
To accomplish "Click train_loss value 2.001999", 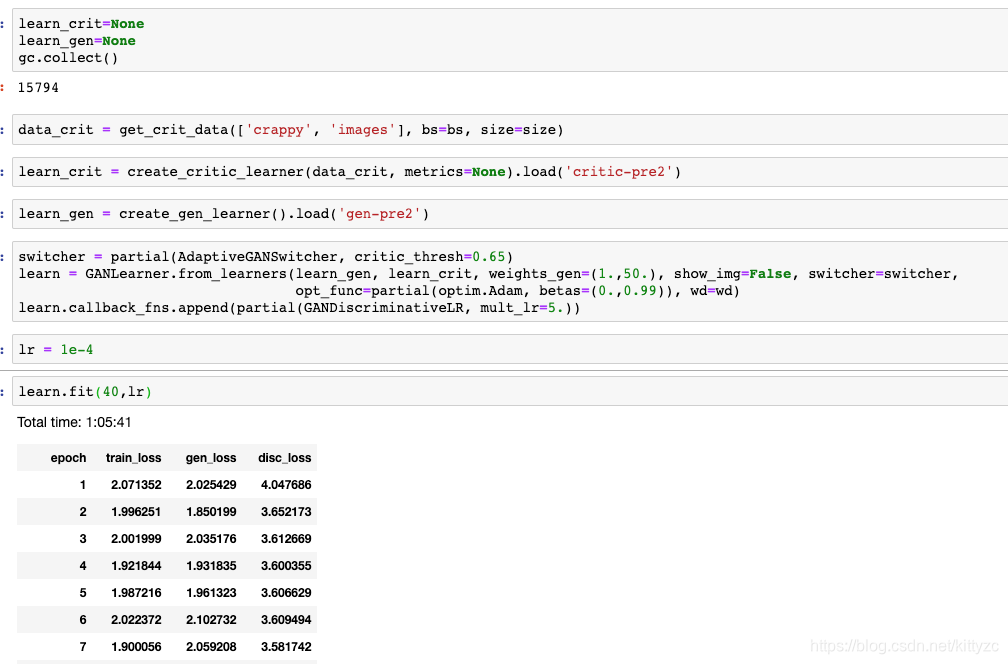I will pyautogui.click(x=136, y=539).
